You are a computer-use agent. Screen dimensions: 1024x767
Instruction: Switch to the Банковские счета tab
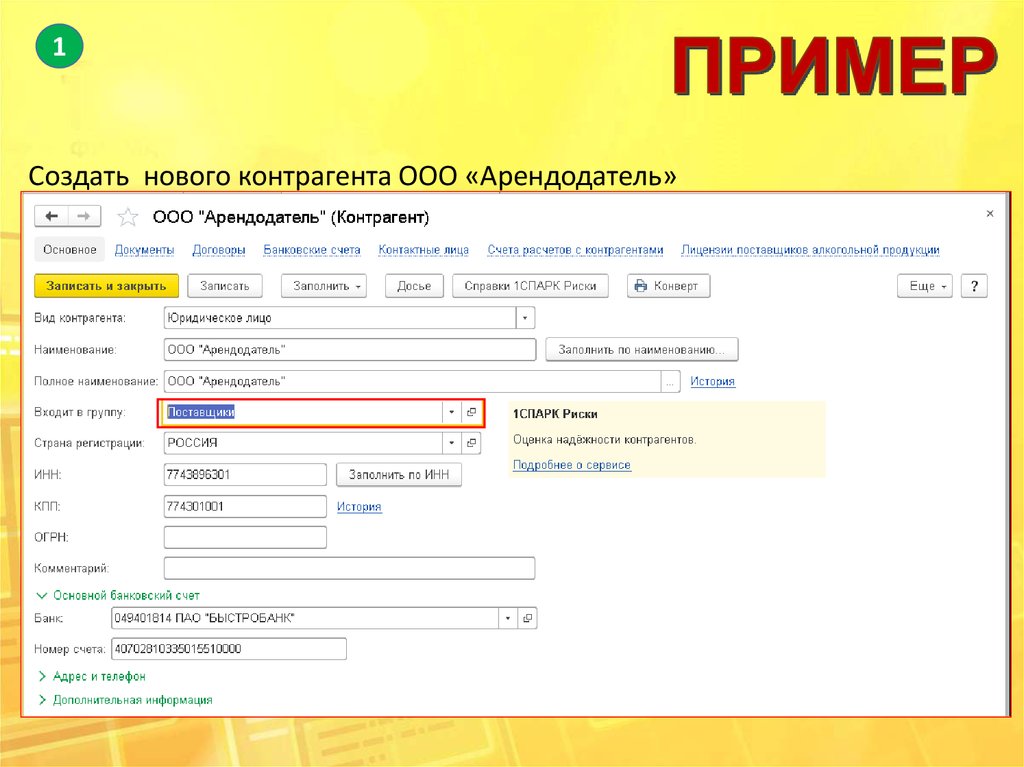[312, 250]
